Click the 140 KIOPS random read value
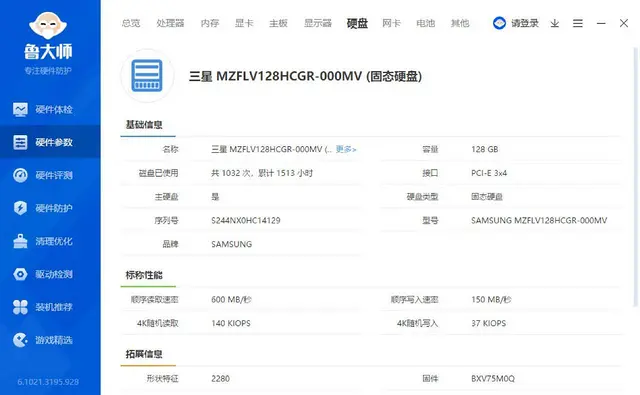 click(231, 323)
